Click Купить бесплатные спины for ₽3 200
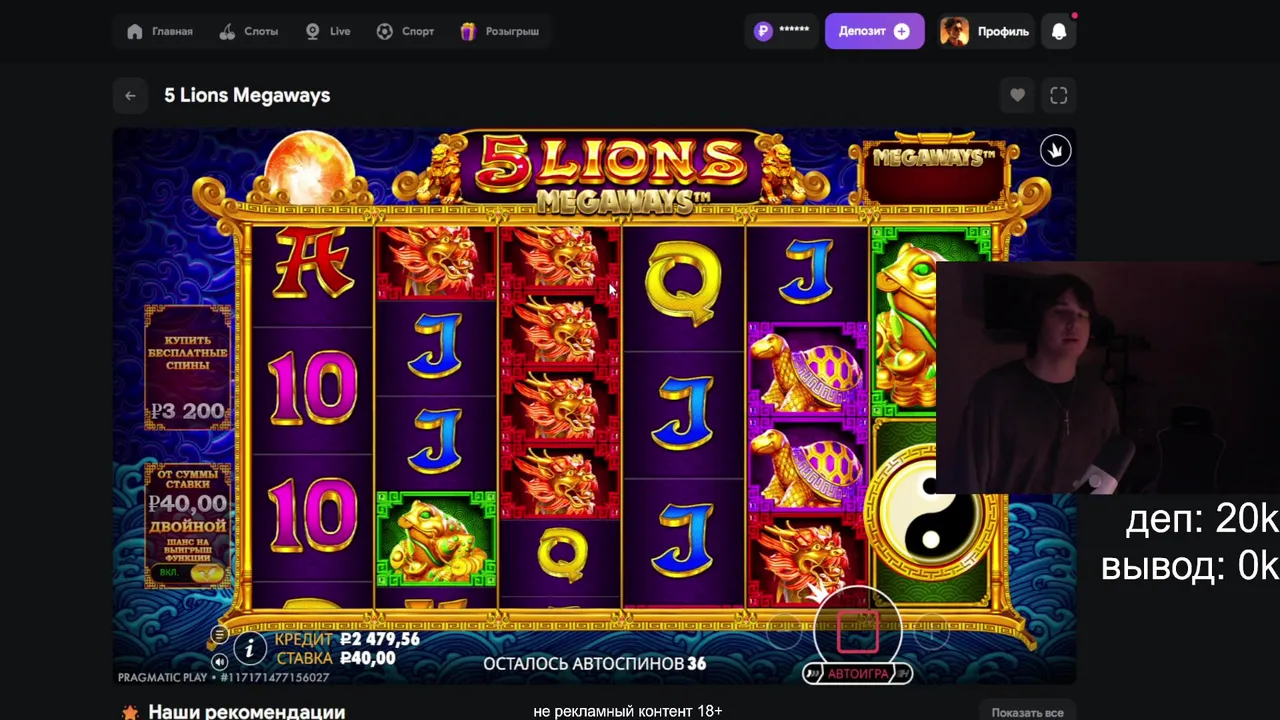The width and height of the screenshot is (1280, 720). [x=188, y=367]
